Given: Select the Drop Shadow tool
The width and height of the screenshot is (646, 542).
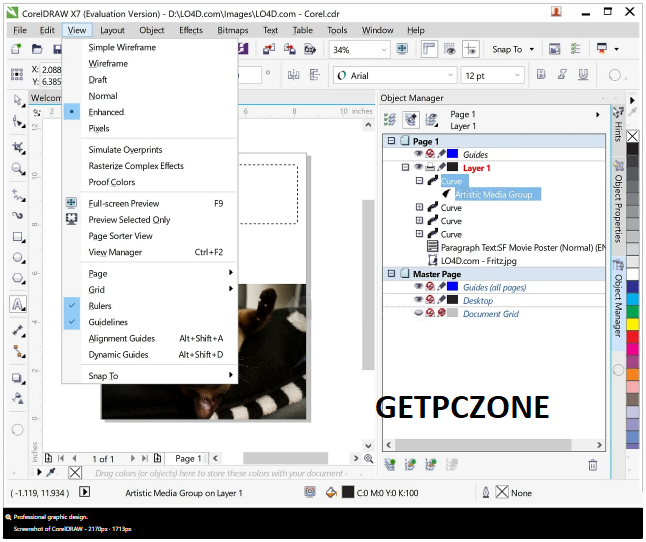Looking at the screenshot, I should 18,378.
